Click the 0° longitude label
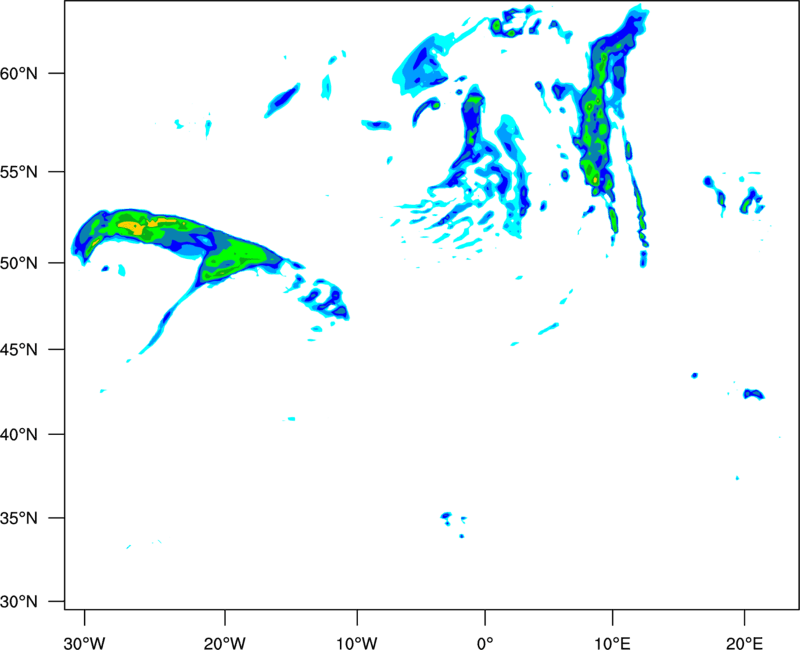Screen dimensions: 800x650 point(485,643)
